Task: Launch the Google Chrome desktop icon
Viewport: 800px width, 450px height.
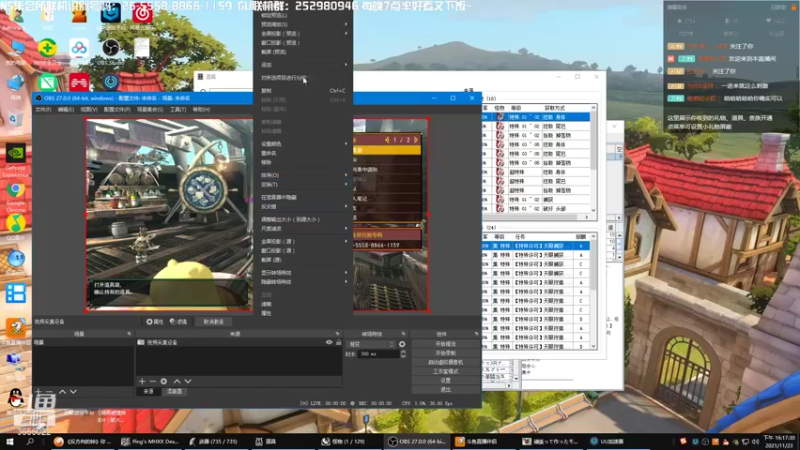Action: [16, 190]
